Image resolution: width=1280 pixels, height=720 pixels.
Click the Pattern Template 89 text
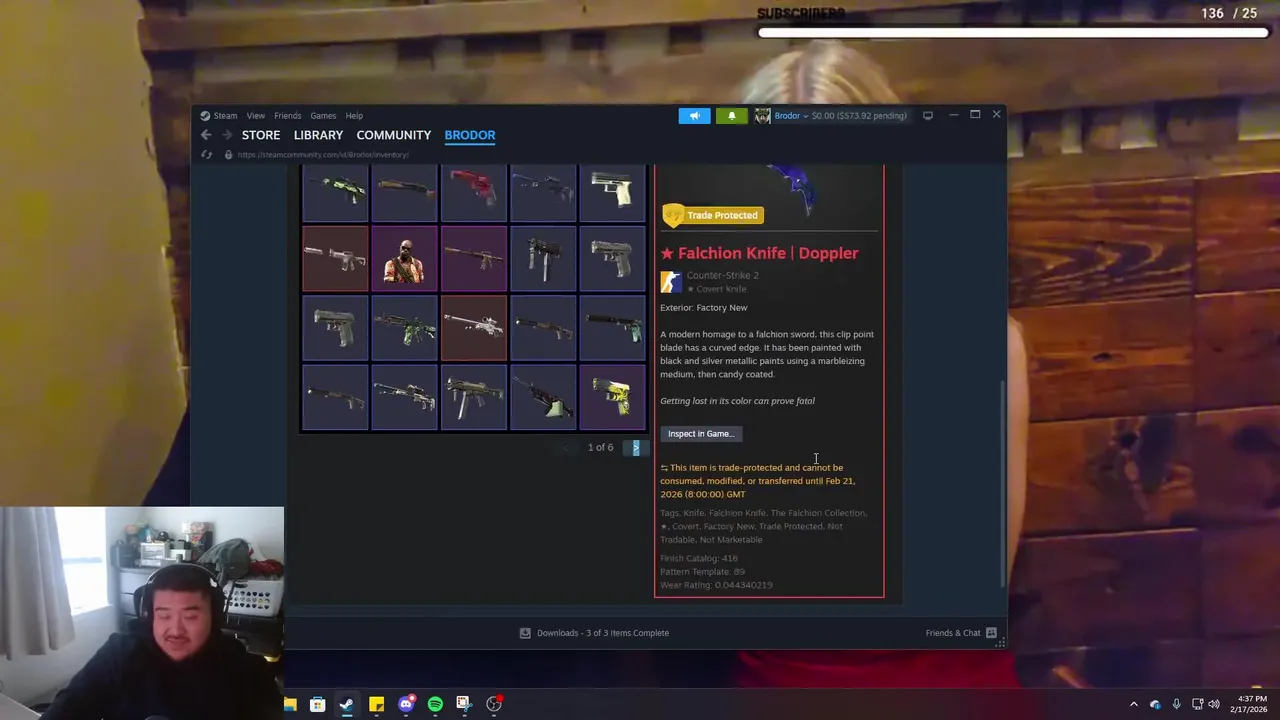point(702,572)
